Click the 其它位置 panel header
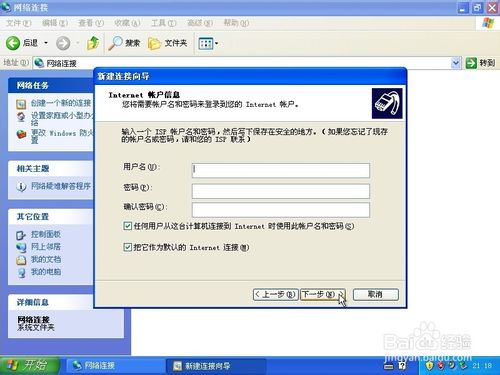The height and width of the screenshot is (375, 500). click(51, 217)
